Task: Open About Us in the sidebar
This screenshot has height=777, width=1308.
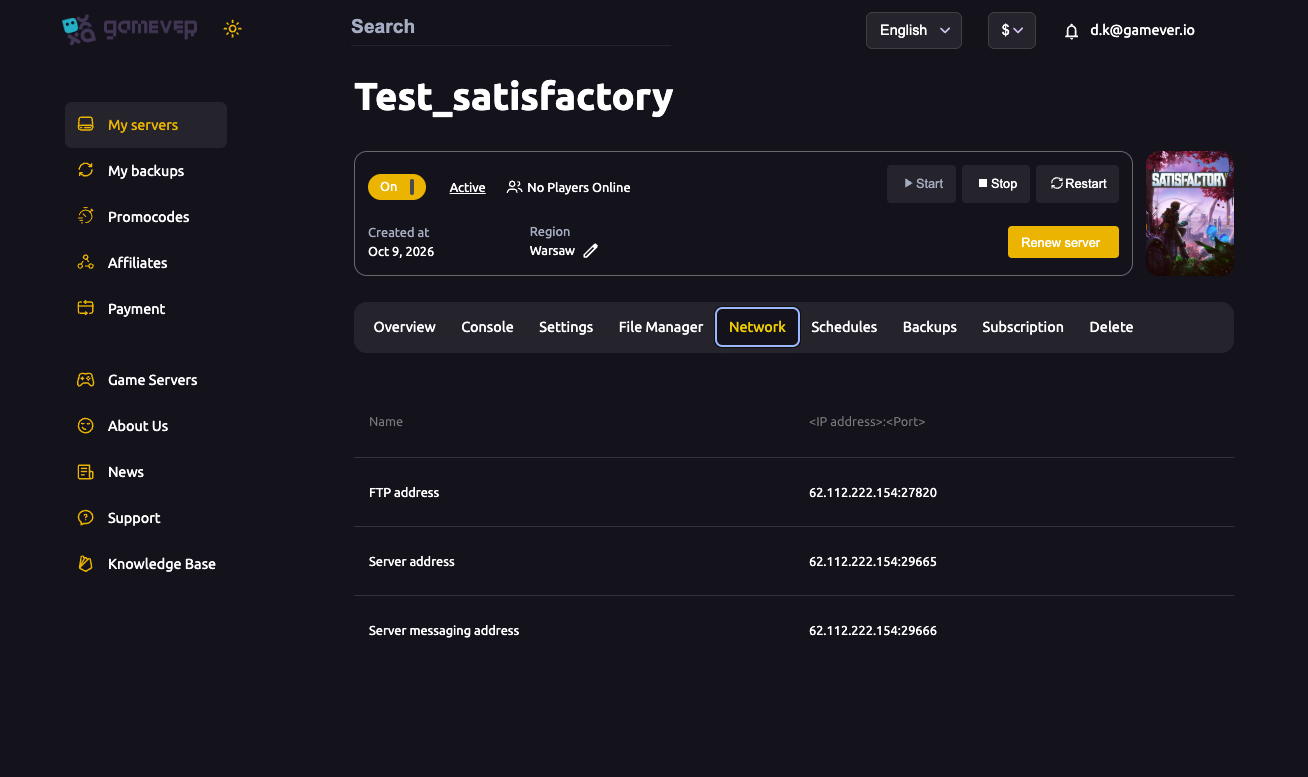Action: [146, 426]
